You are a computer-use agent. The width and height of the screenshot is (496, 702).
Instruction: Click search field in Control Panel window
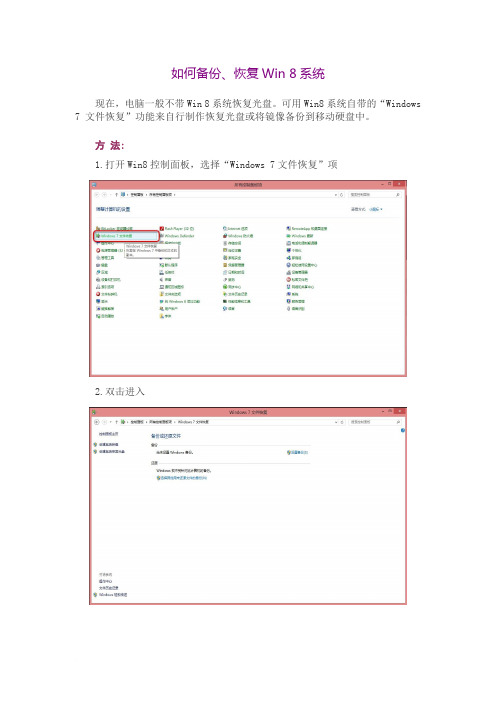coord(374,195)
